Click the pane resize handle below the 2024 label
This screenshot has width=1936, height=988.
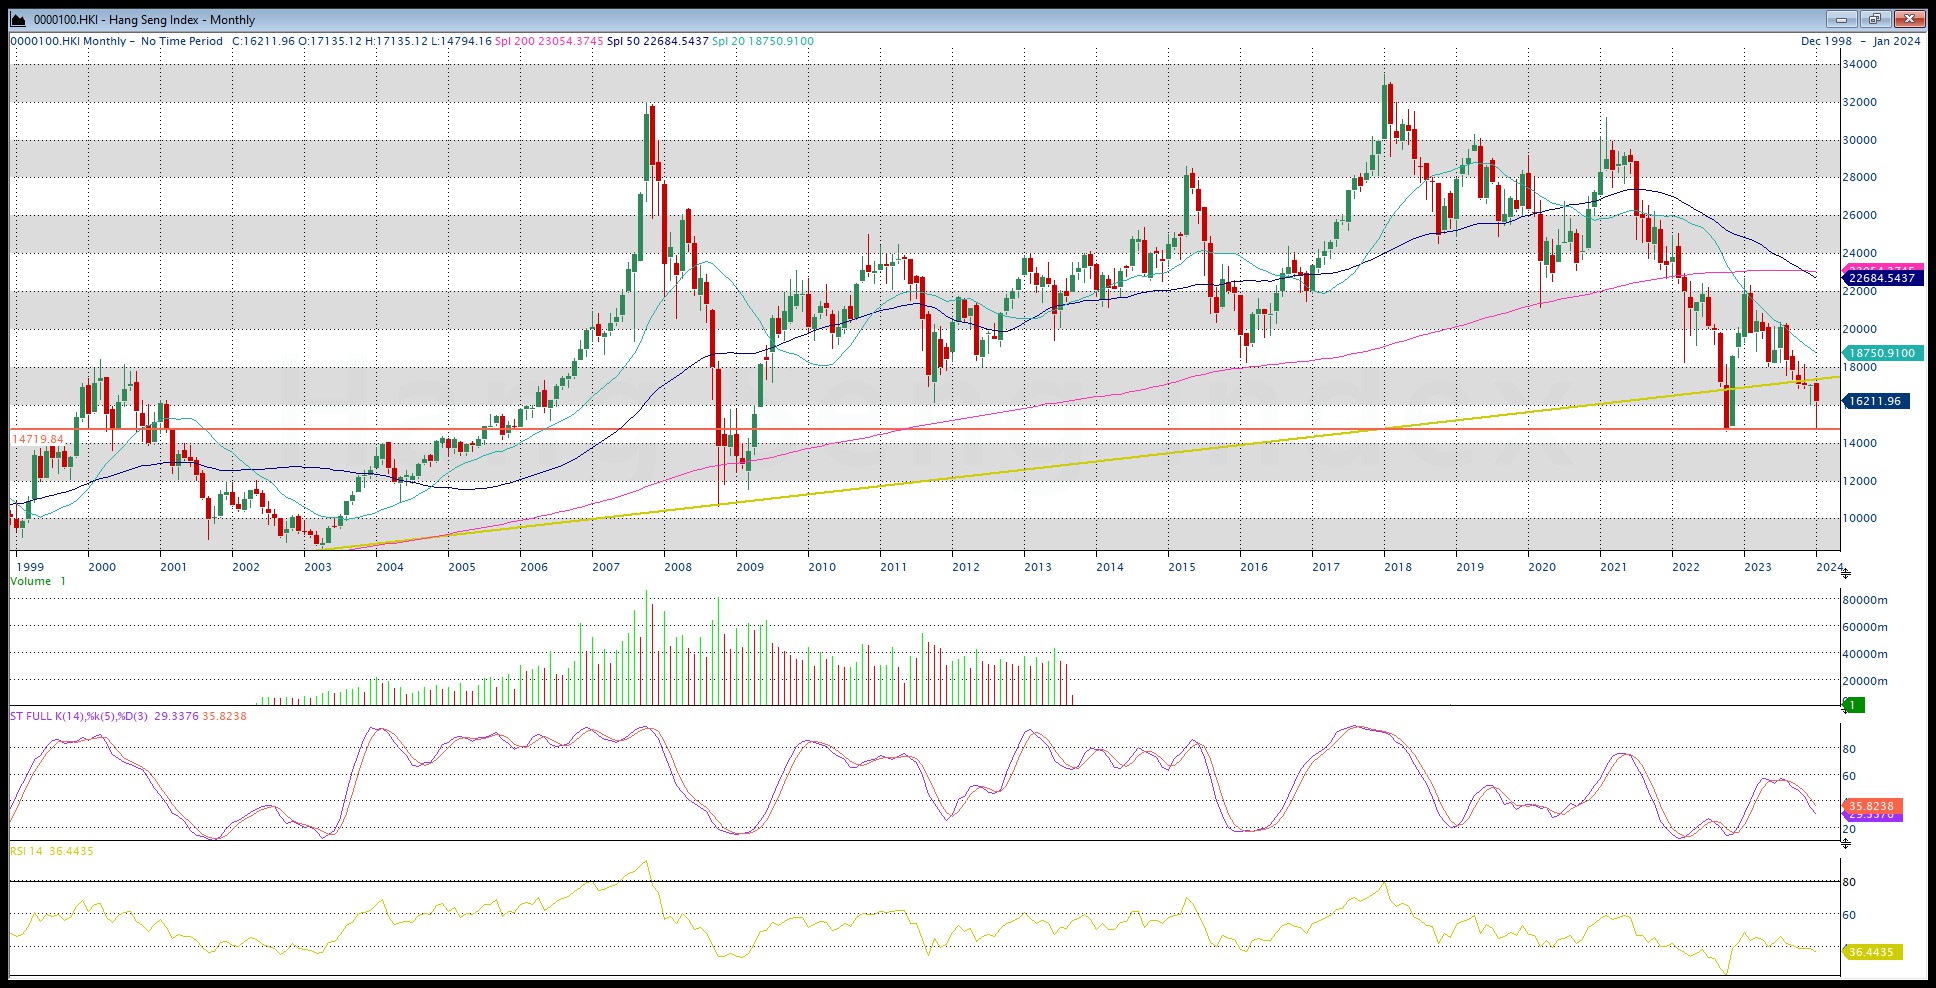(1845, 573)
